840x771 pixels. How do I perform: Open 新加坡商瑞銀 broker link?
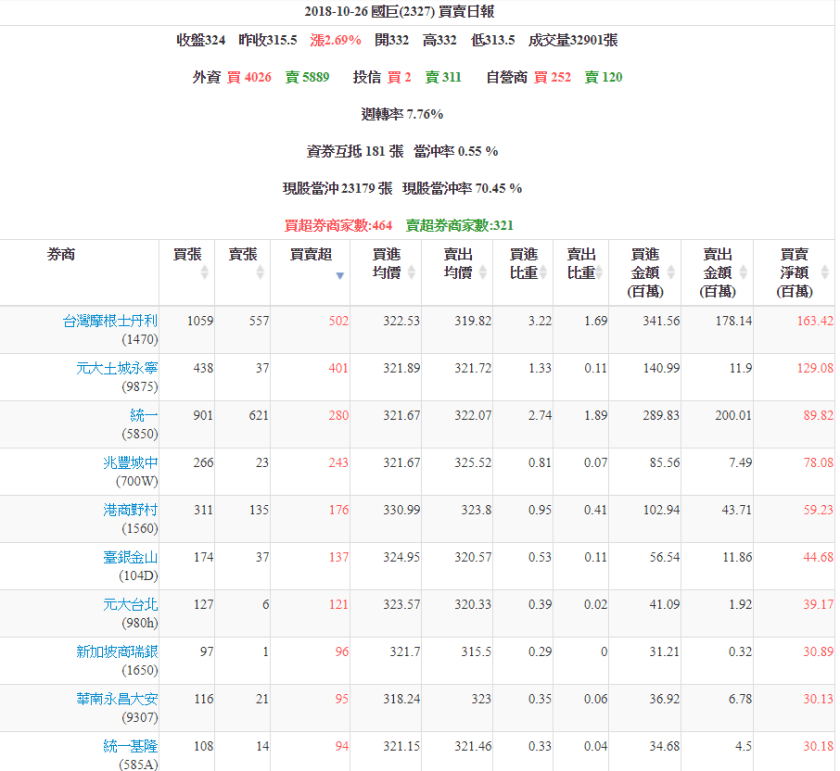[x=116, y=652]
